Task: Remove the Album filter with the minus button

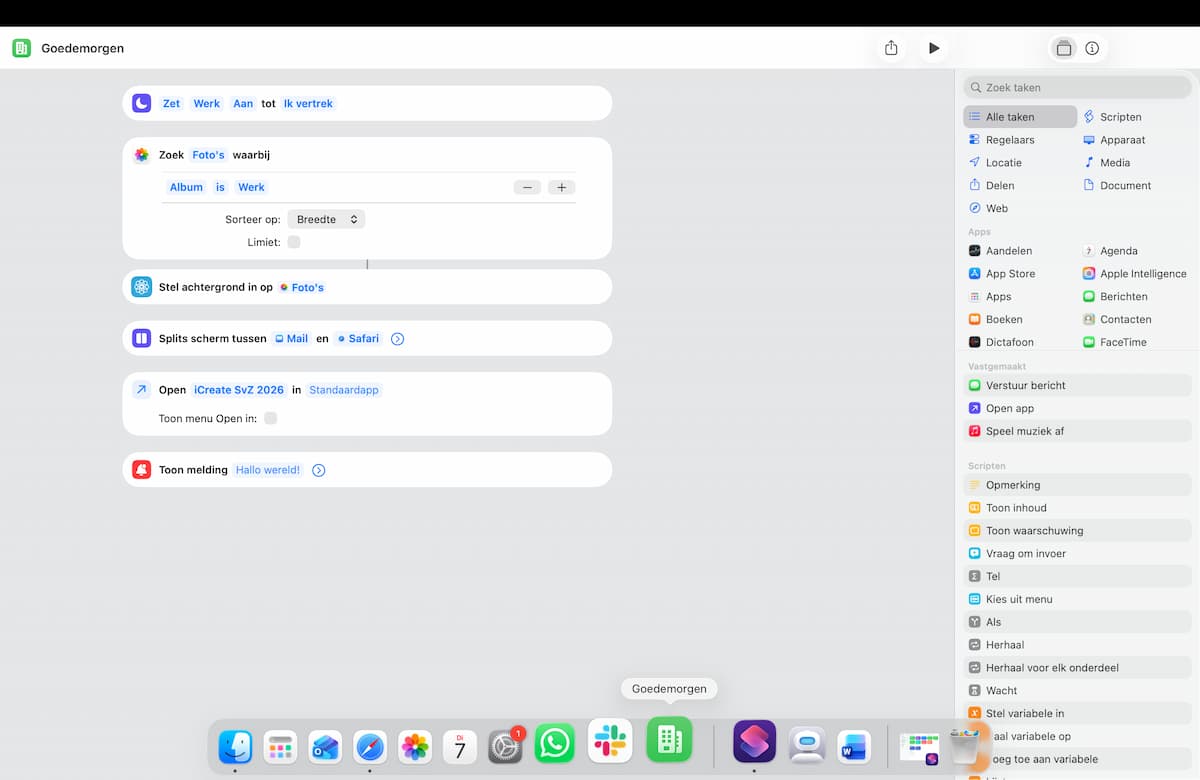Action: 527,187
